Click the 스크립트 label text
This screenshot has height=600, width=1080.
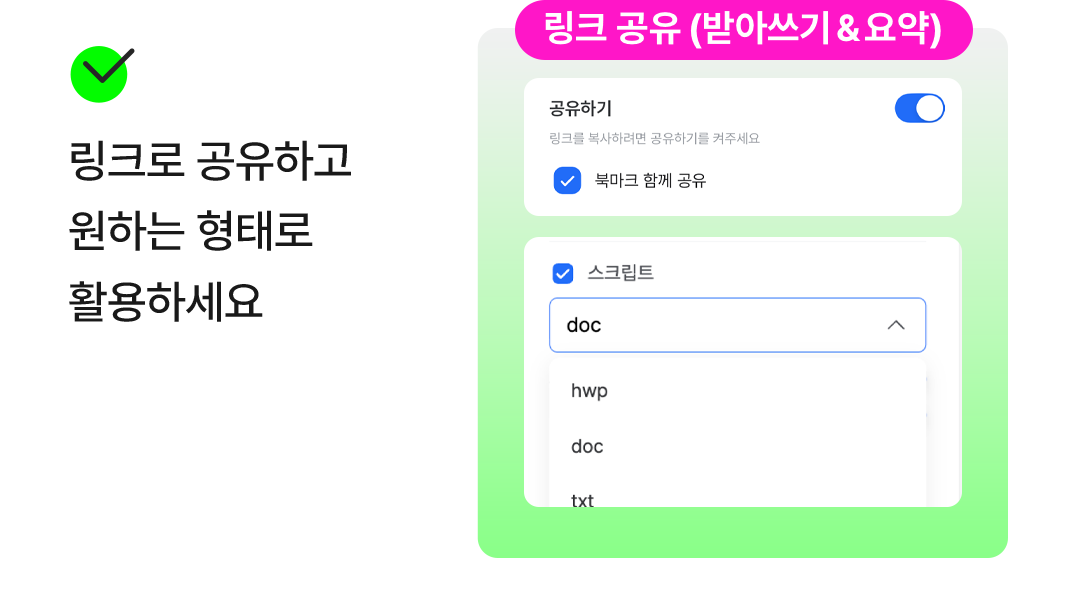tap(620, 273)
